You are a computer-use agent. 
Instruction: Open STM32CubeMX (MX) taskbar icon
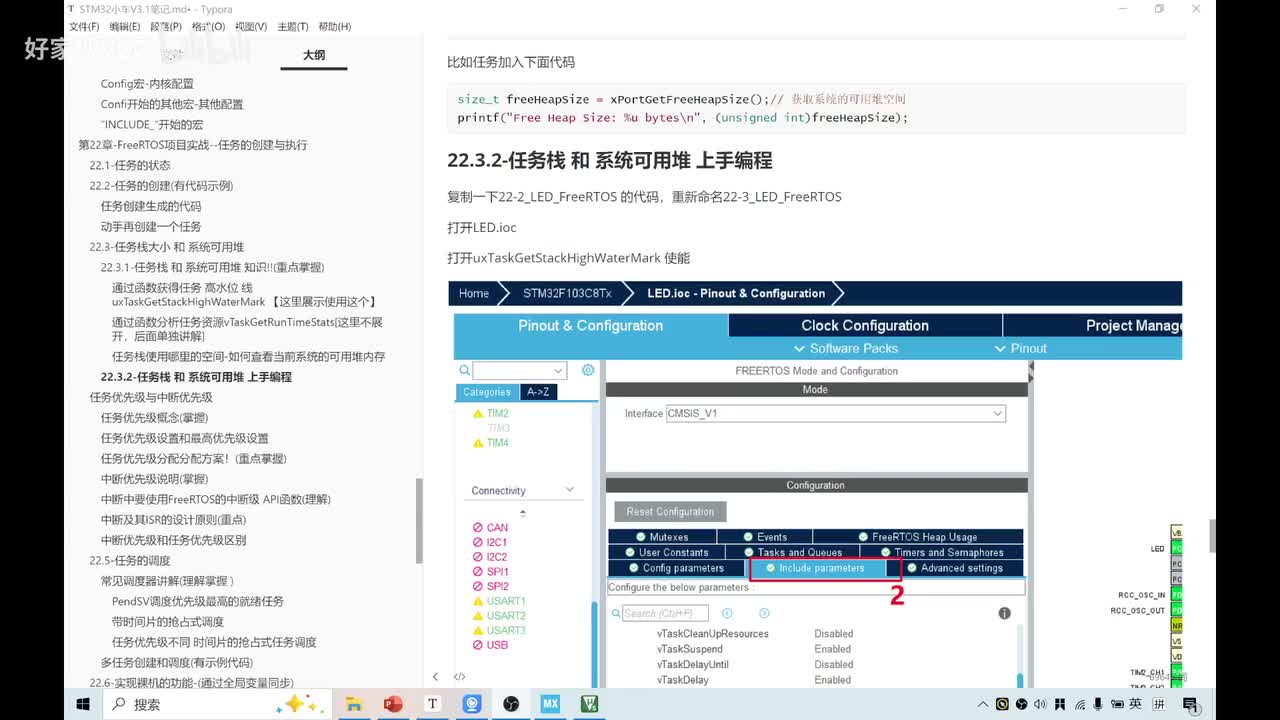point(550,704)
